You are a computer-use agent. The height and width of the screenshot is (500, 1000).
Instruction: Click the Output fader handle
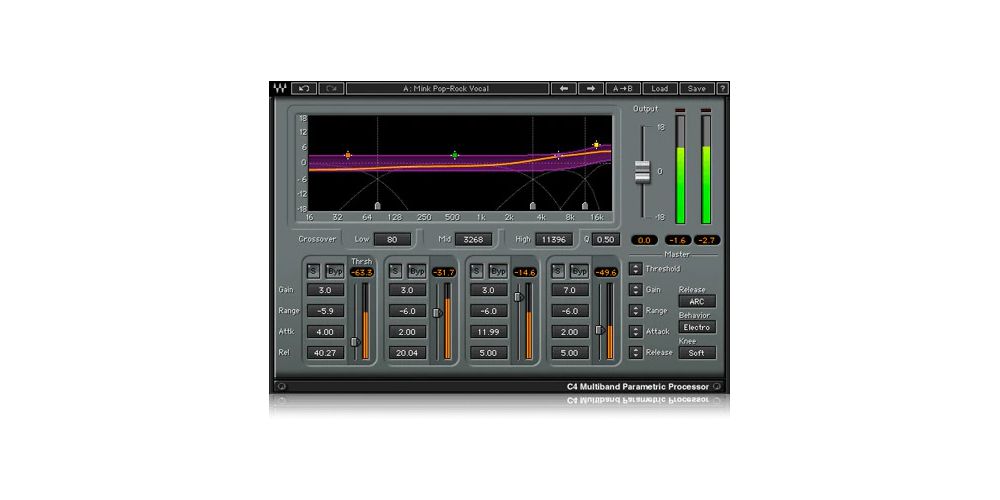click(642, 172)
